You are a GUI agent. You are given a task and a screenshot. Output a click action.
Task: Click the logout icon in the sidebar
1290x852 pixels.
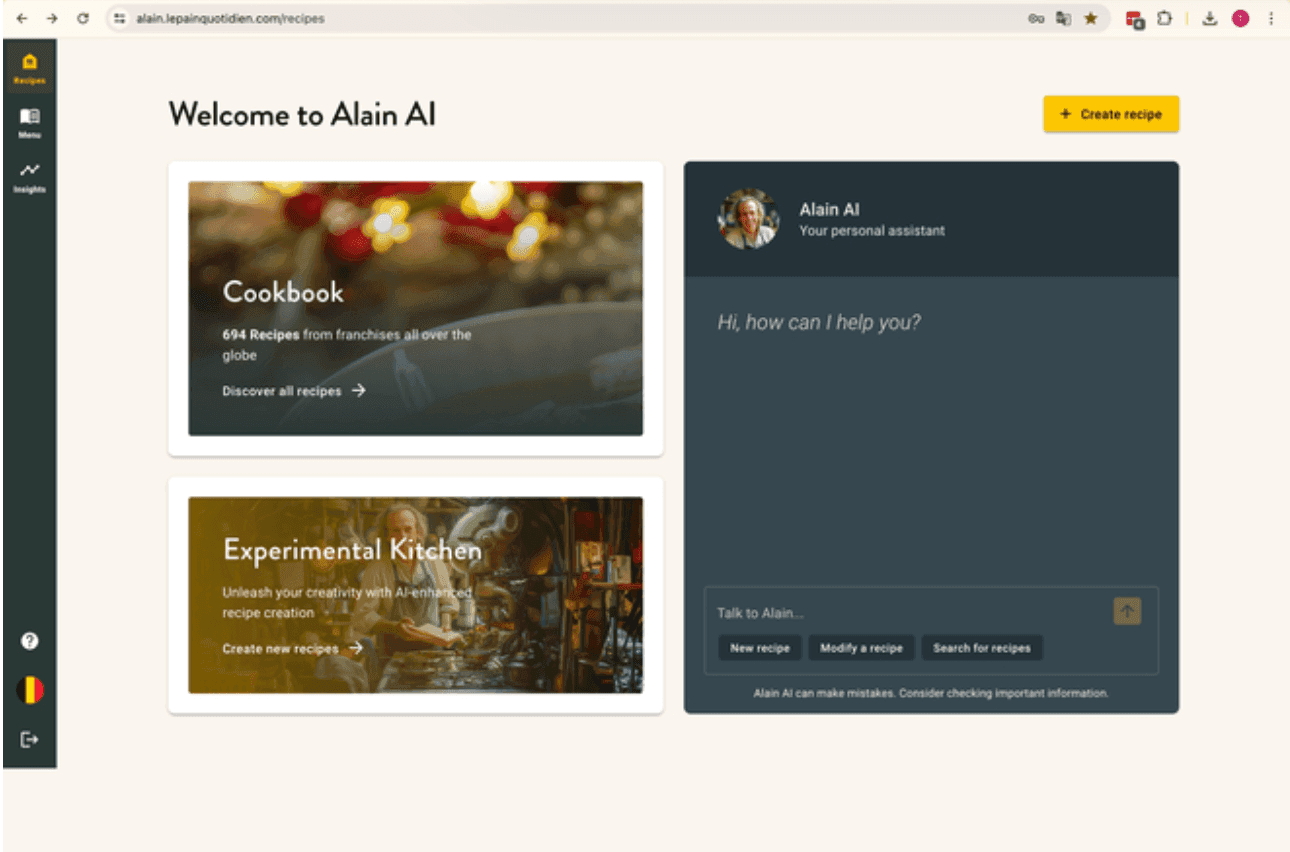coord(30,739)
